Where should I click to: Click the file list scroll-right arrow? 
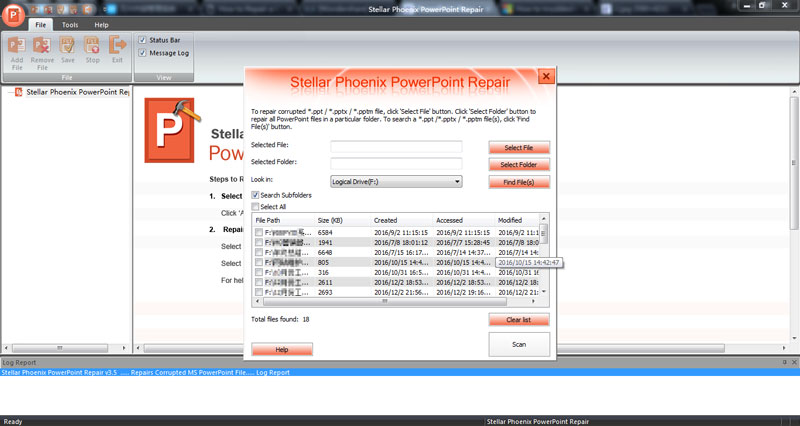point(534,302)
